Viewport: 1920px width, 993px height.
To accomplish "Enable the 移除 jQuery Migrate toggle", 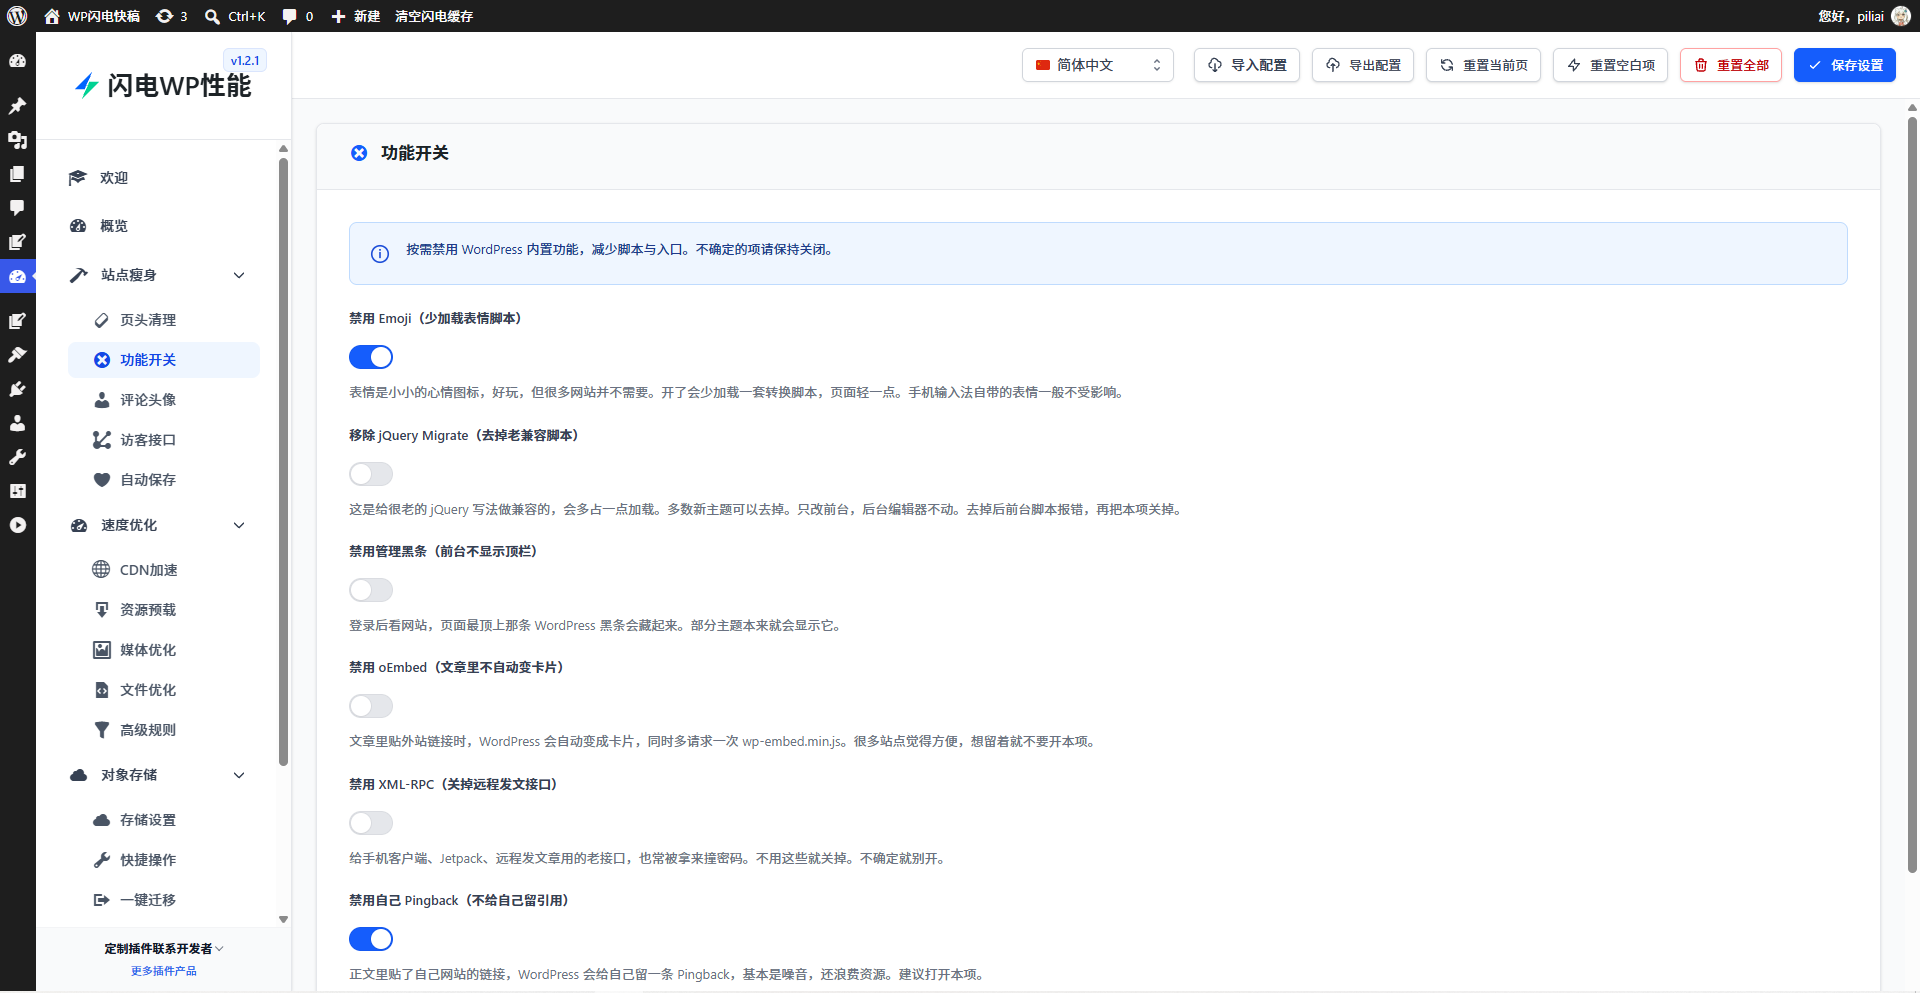I will pos(371,474).
